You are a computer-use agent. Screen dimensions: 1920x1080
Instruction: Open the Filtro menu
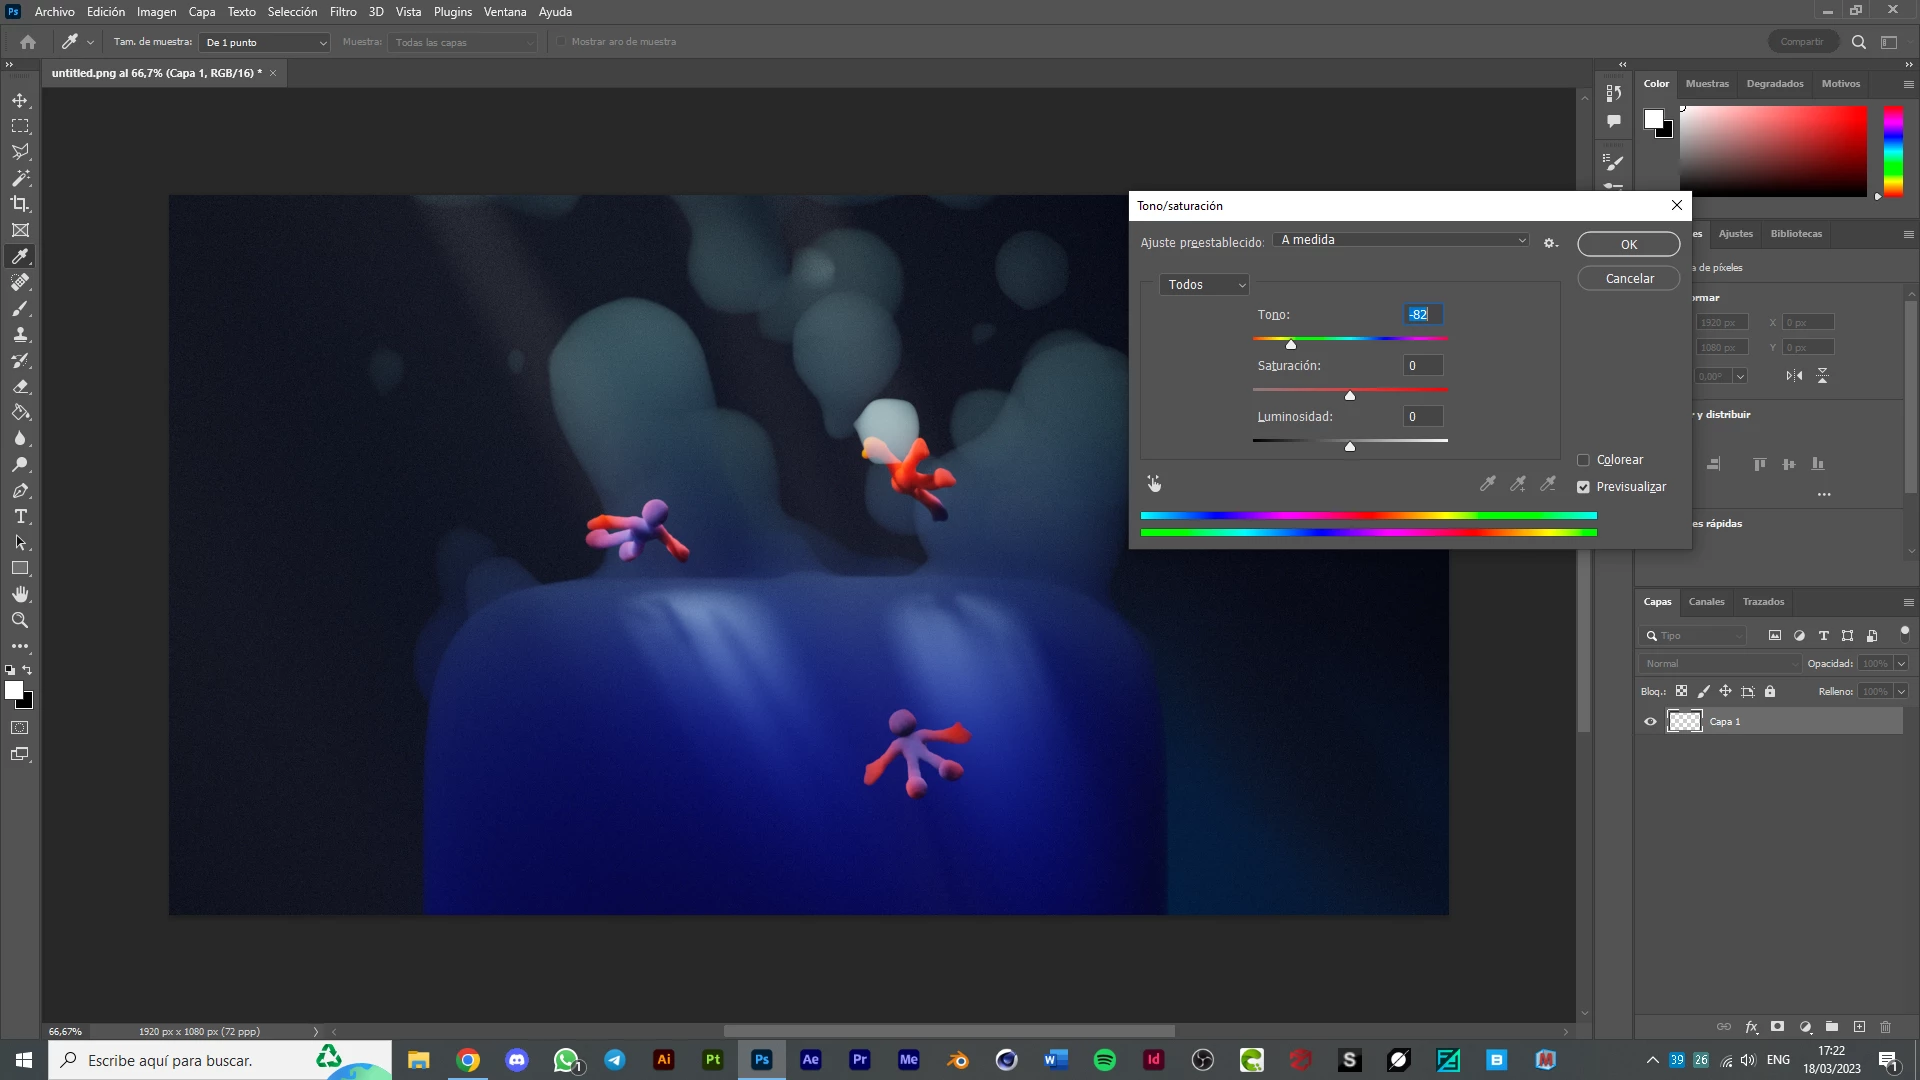pyautogui.click(x=343, y=12)
